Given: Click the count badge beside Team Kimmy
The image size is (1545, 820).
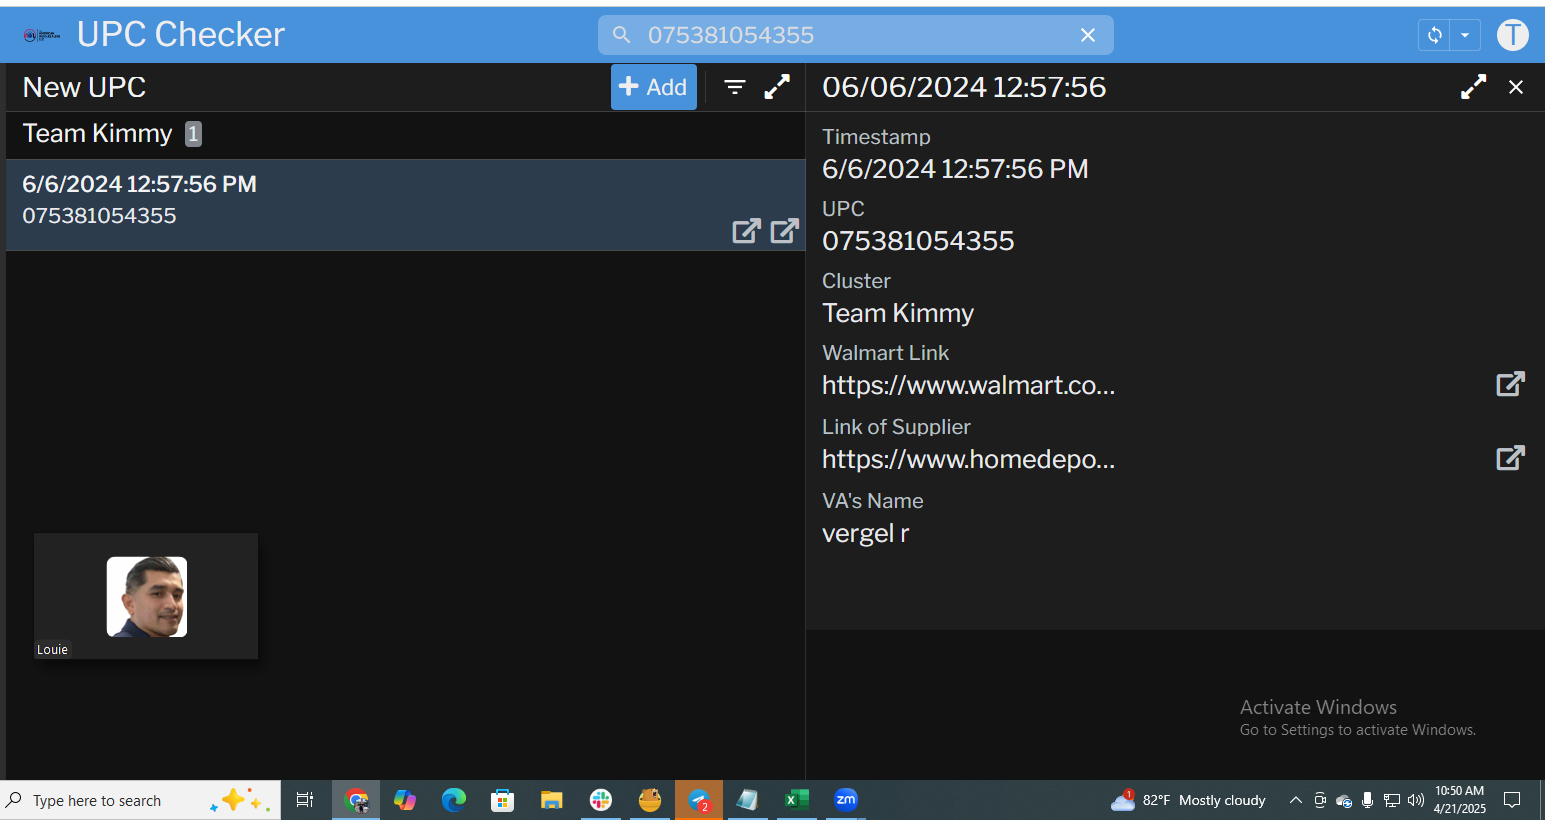Looking at the screenshot, I should point(193,134).
